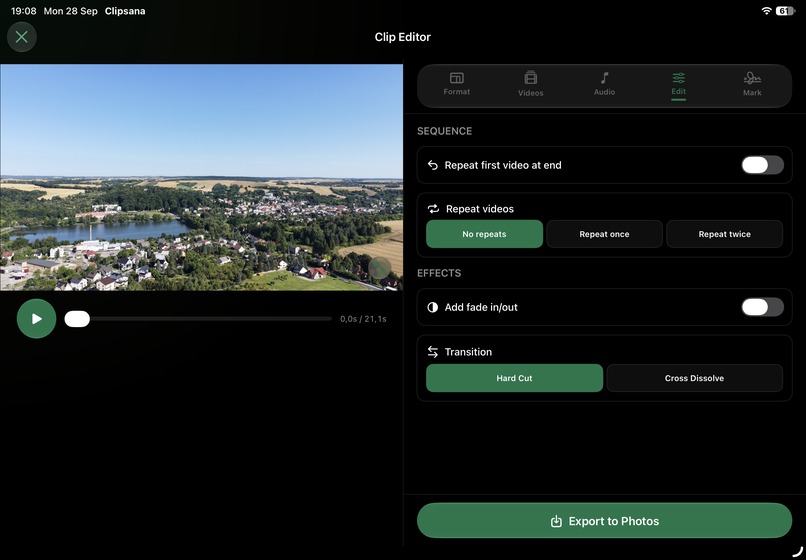
Task: Play the video preview
Action: tap(36, 319)
